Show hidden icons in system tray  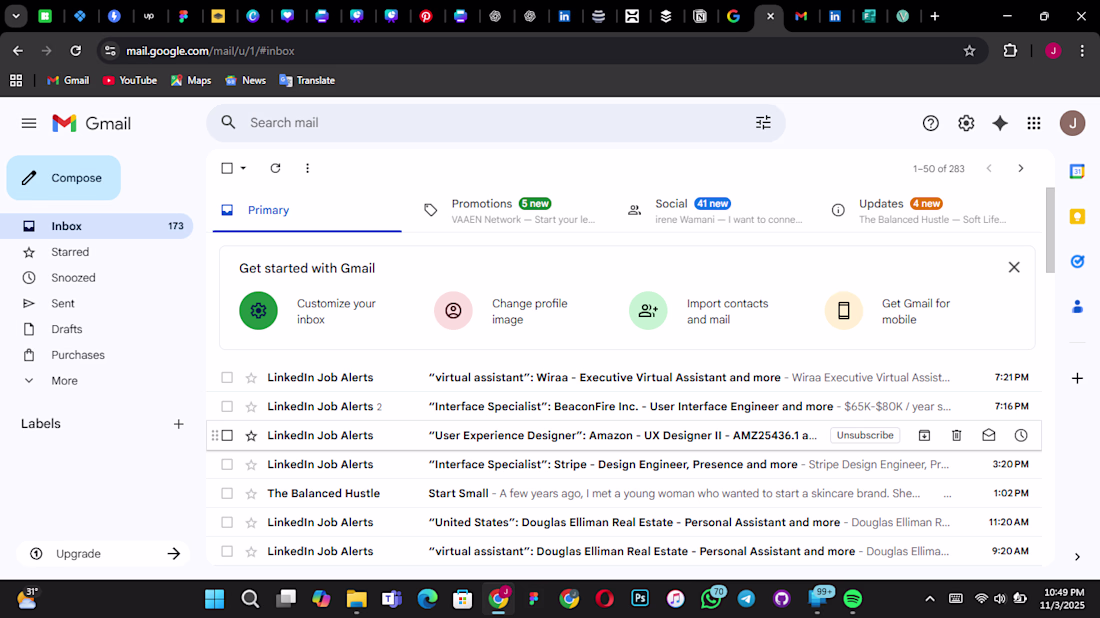(x=930, y=599)
